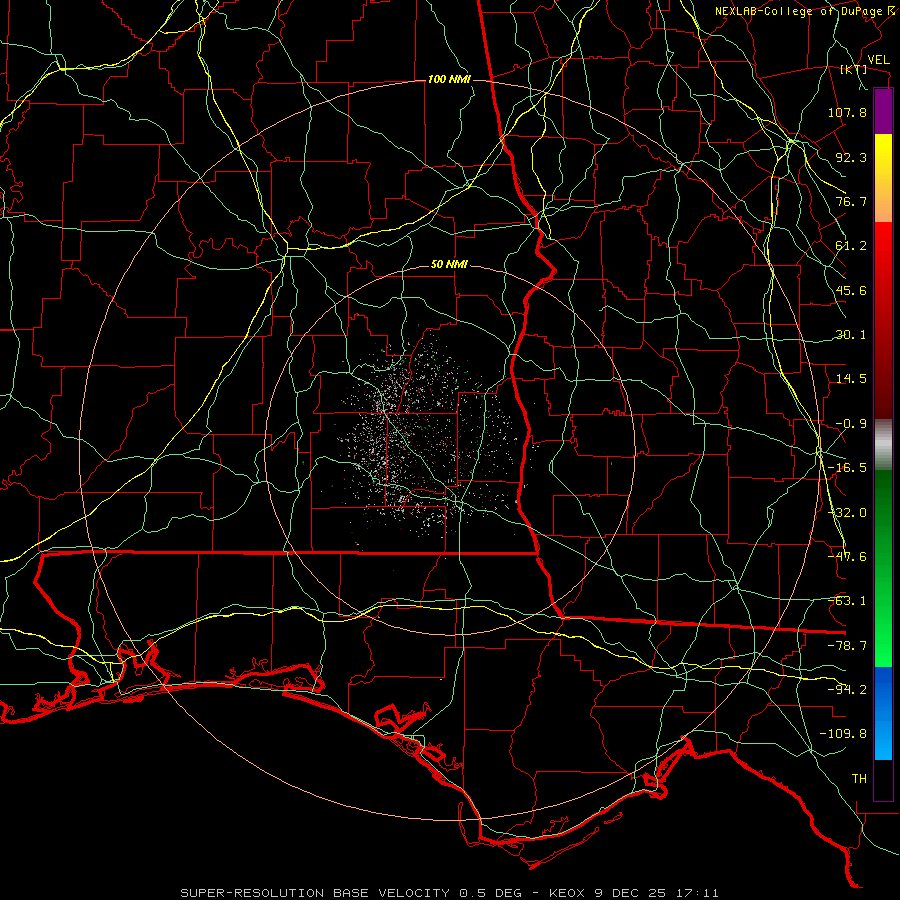The height and width of the screenshot is (900, 900).
Task: Pick the blue segment of color scale
Action: click(x=883, y=713)
